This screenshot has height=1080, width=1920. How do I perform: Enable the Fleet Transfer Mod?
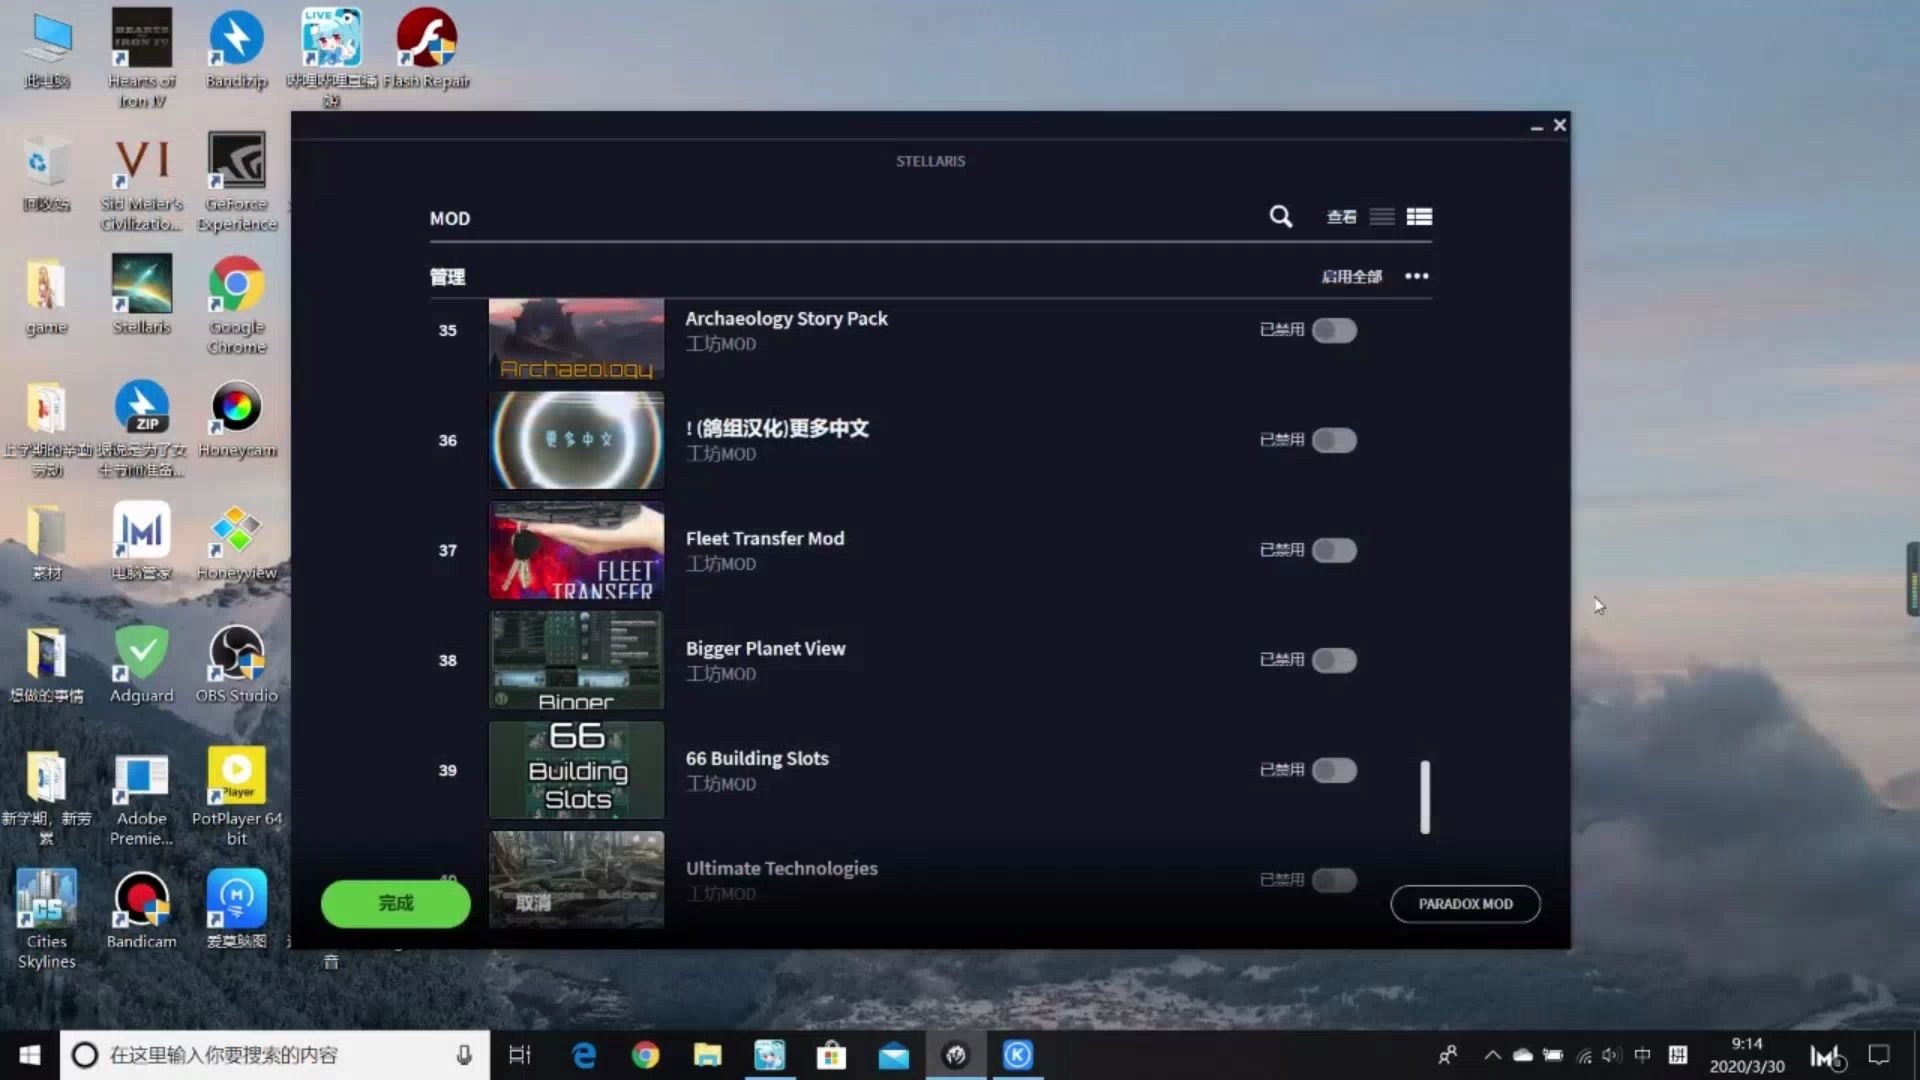coord(1334,550)
